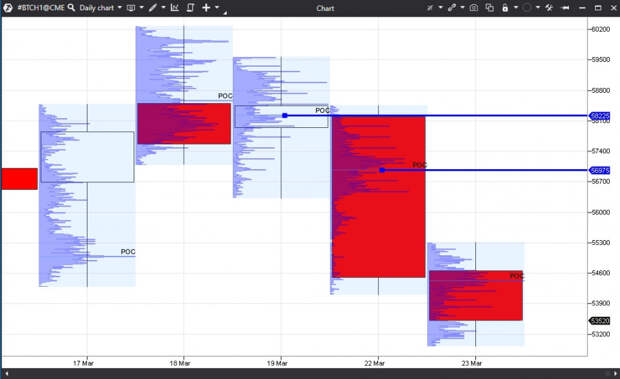
Task: Click the POC label on 18 Mar profile
Action: [x=225, y=96]
